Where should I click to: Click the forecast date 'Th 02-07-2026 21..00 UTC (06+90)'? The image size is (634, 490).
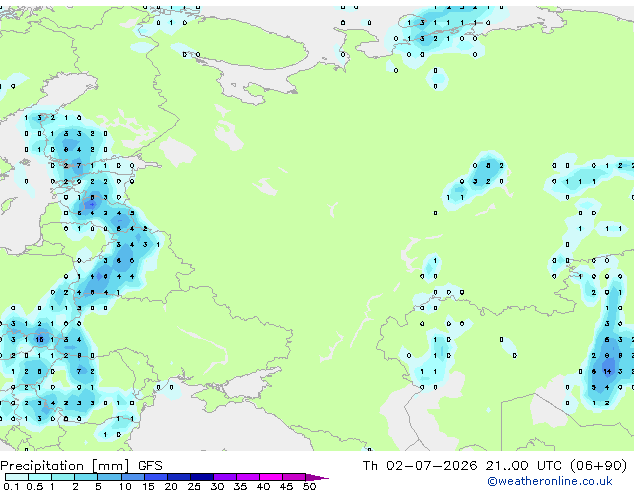495,466
